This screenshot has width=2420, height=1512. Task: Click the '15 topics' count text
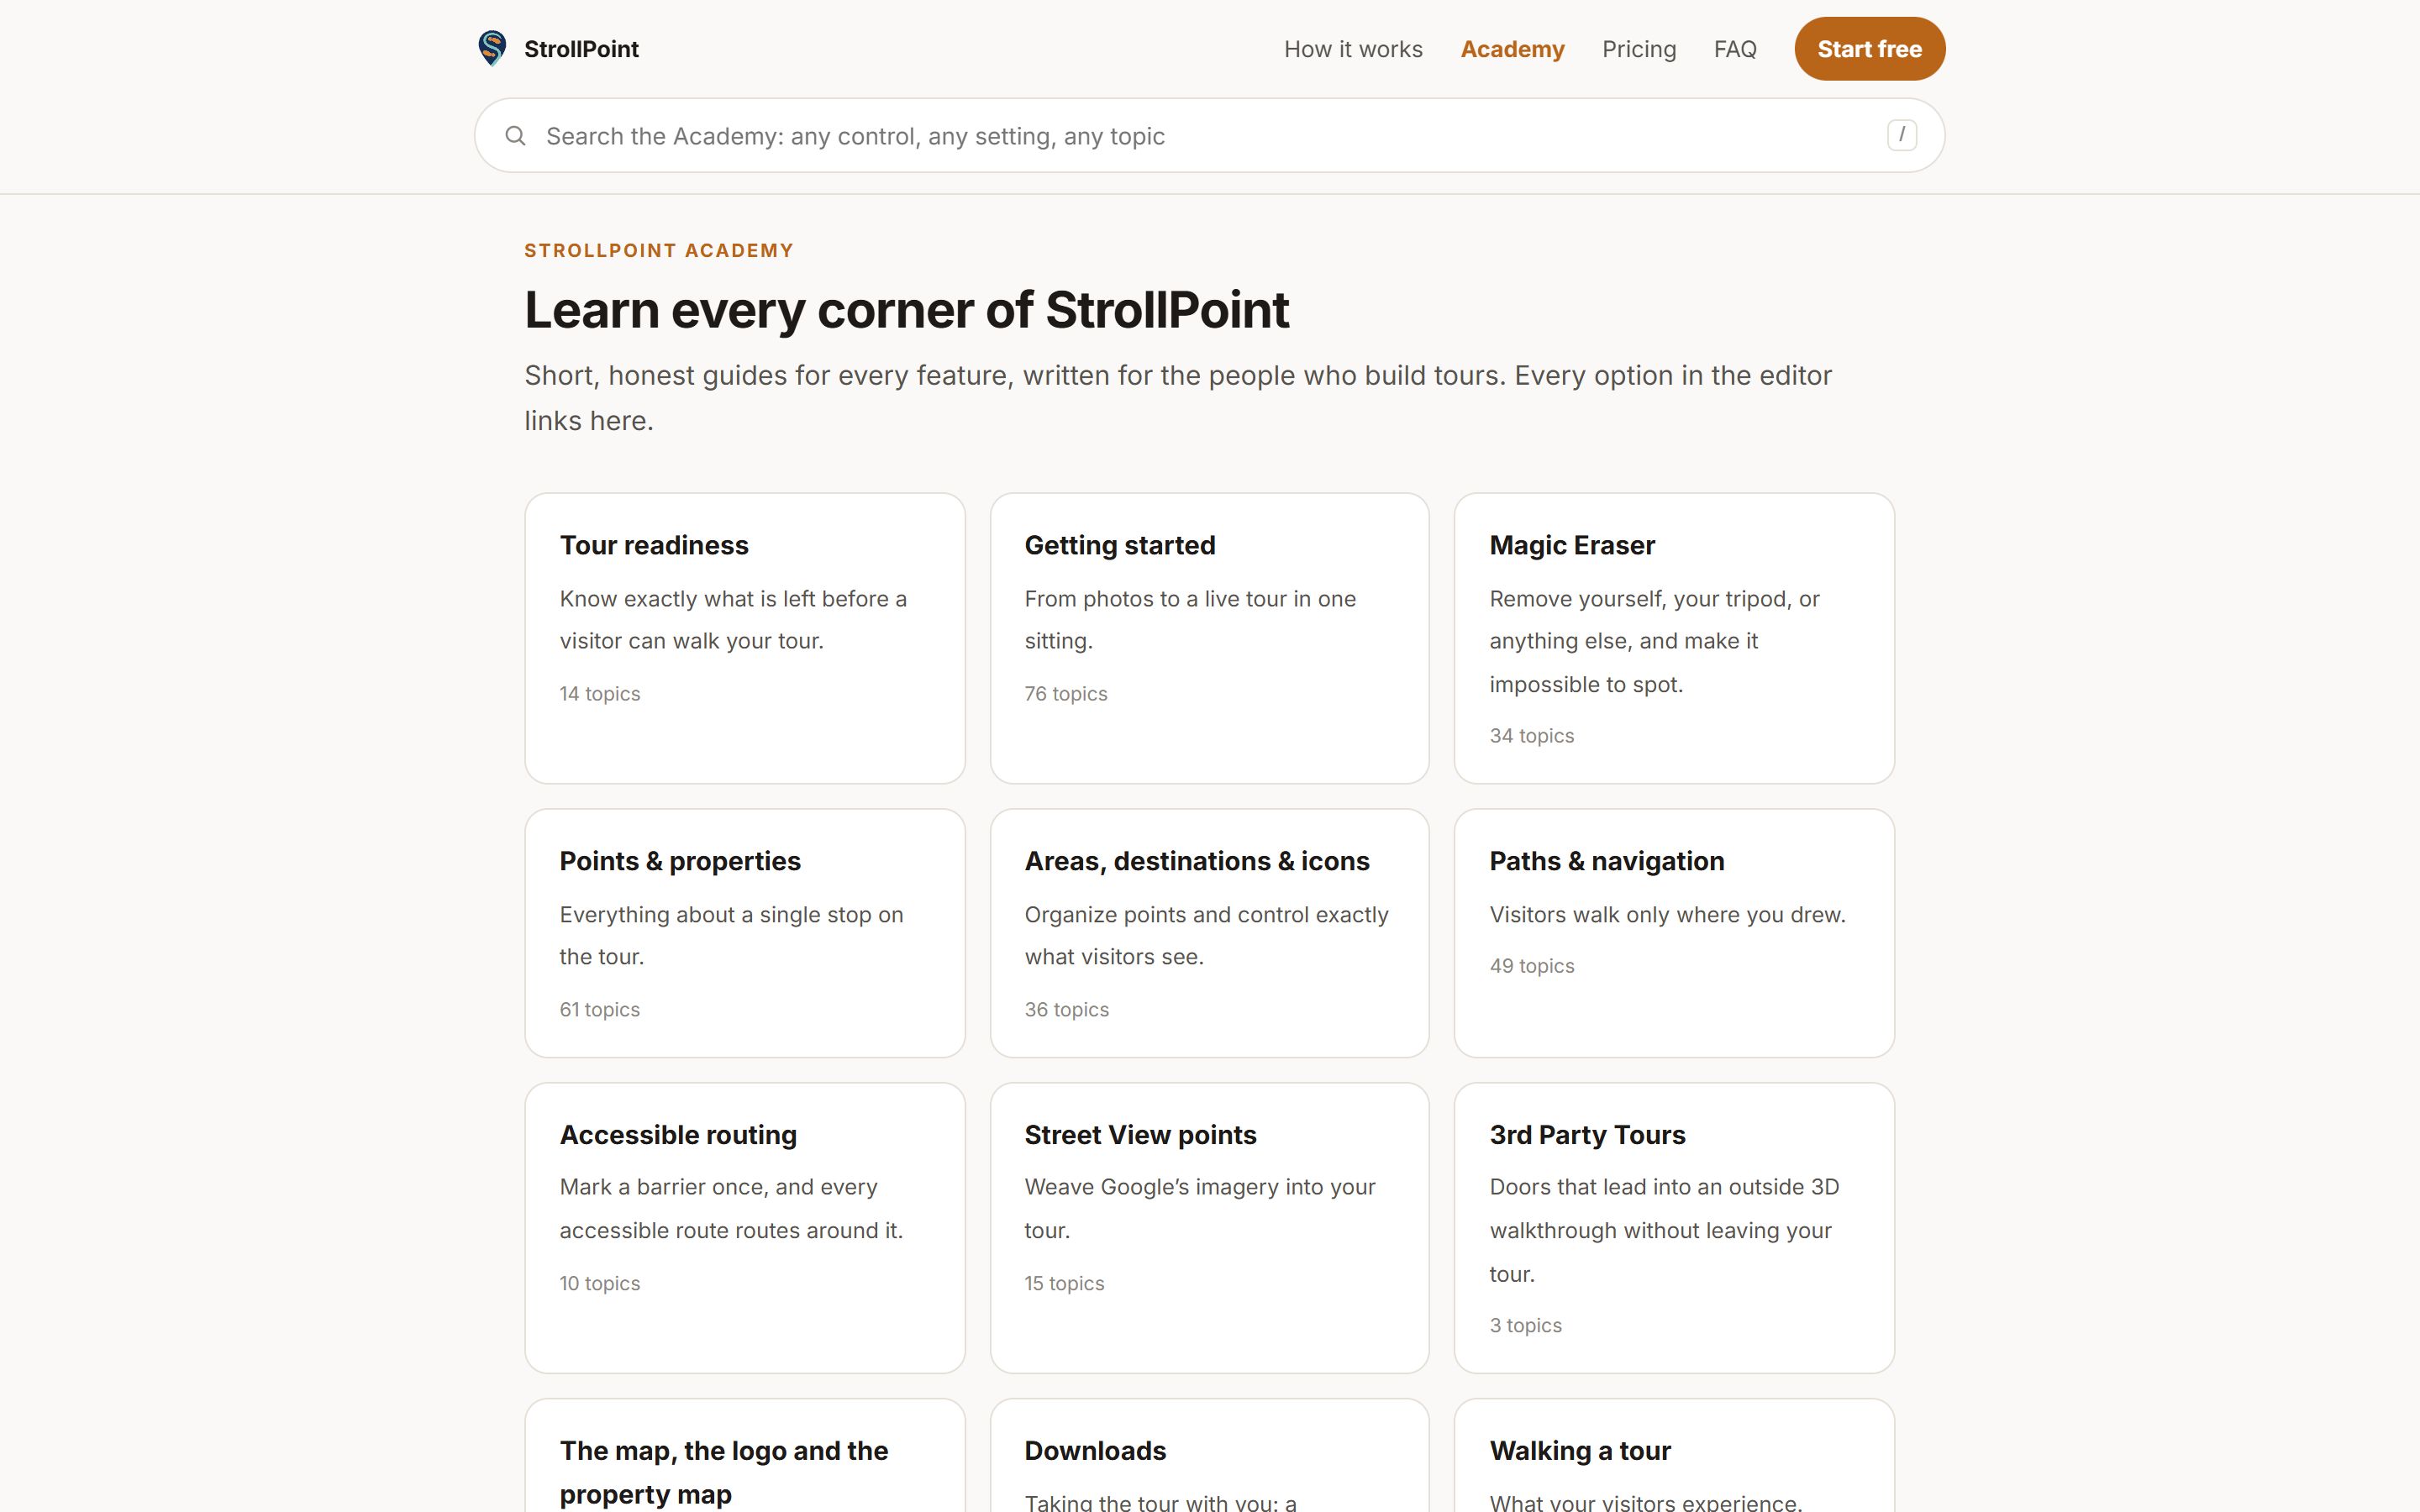(x=1064, y=1283)
